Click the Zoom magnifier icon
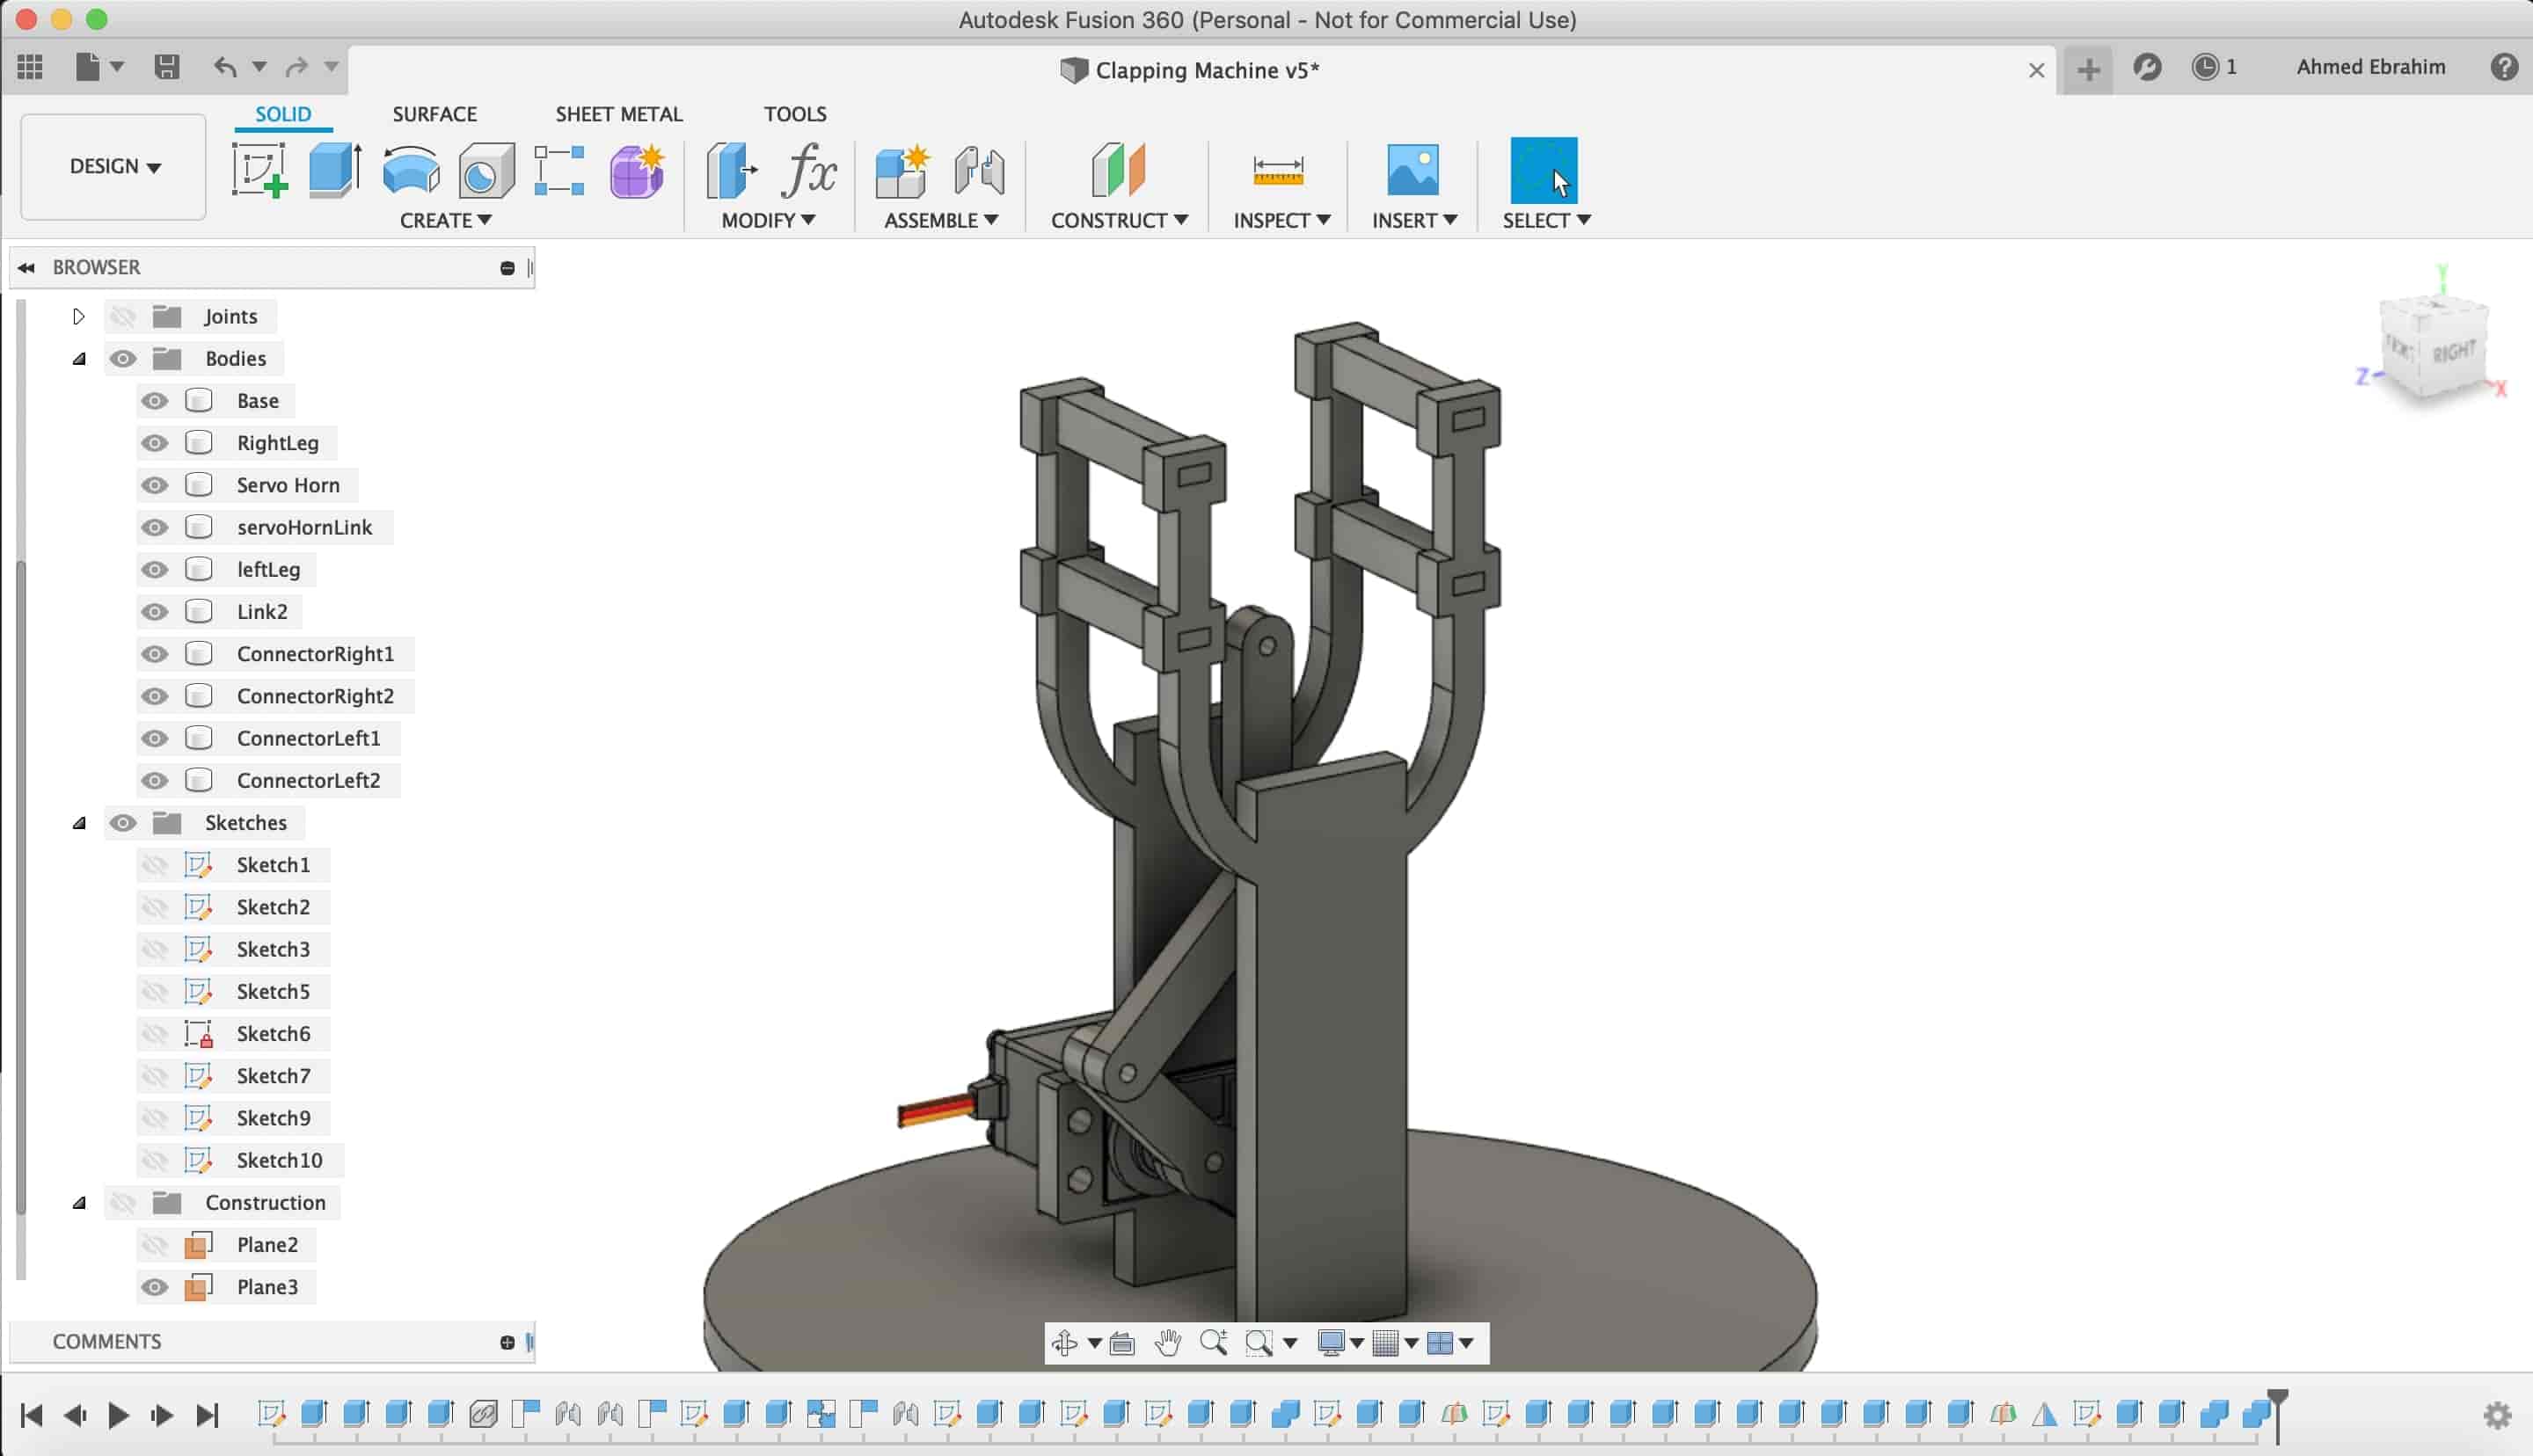Viewport: 2533px width, 1456px height. tap(1214, 1342)
